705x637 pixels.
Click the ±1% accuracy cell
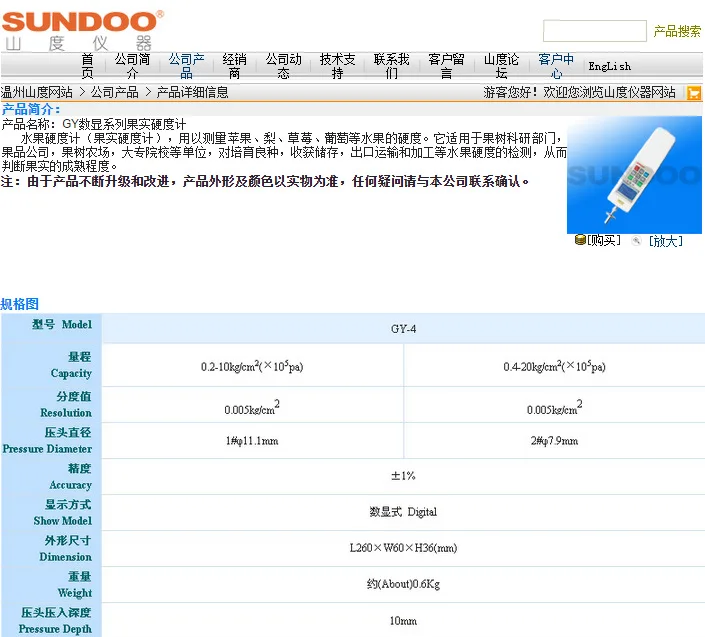point(403,476)
